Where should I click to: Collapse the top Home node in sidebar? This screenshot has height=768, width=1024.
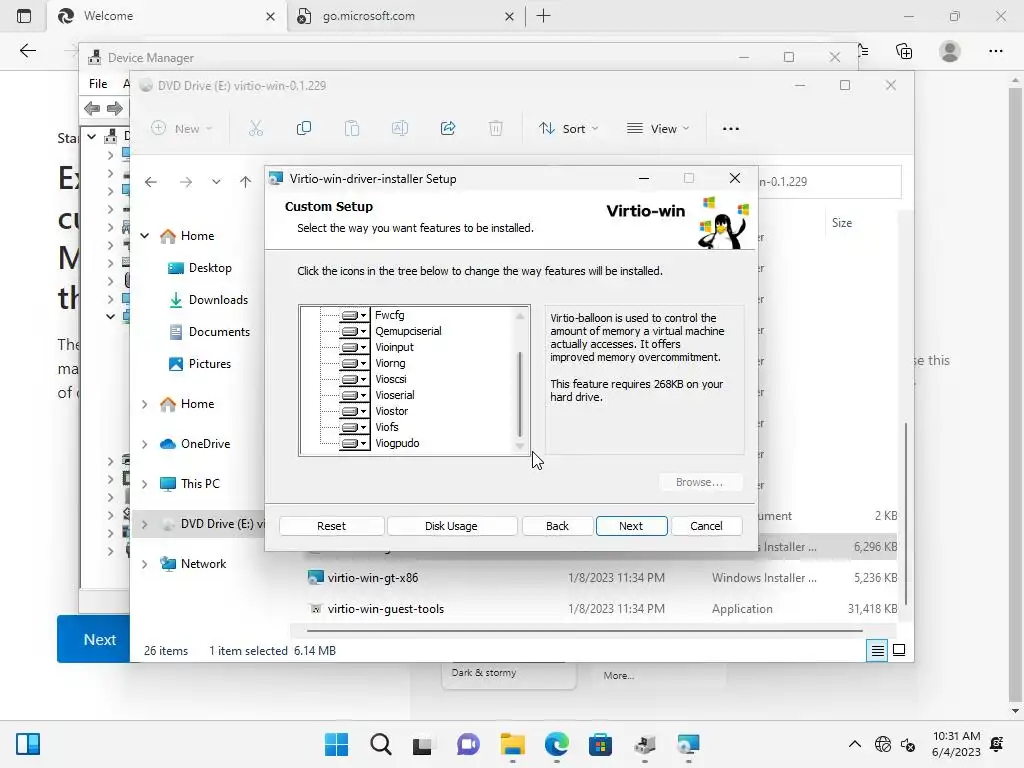(144, 236)
